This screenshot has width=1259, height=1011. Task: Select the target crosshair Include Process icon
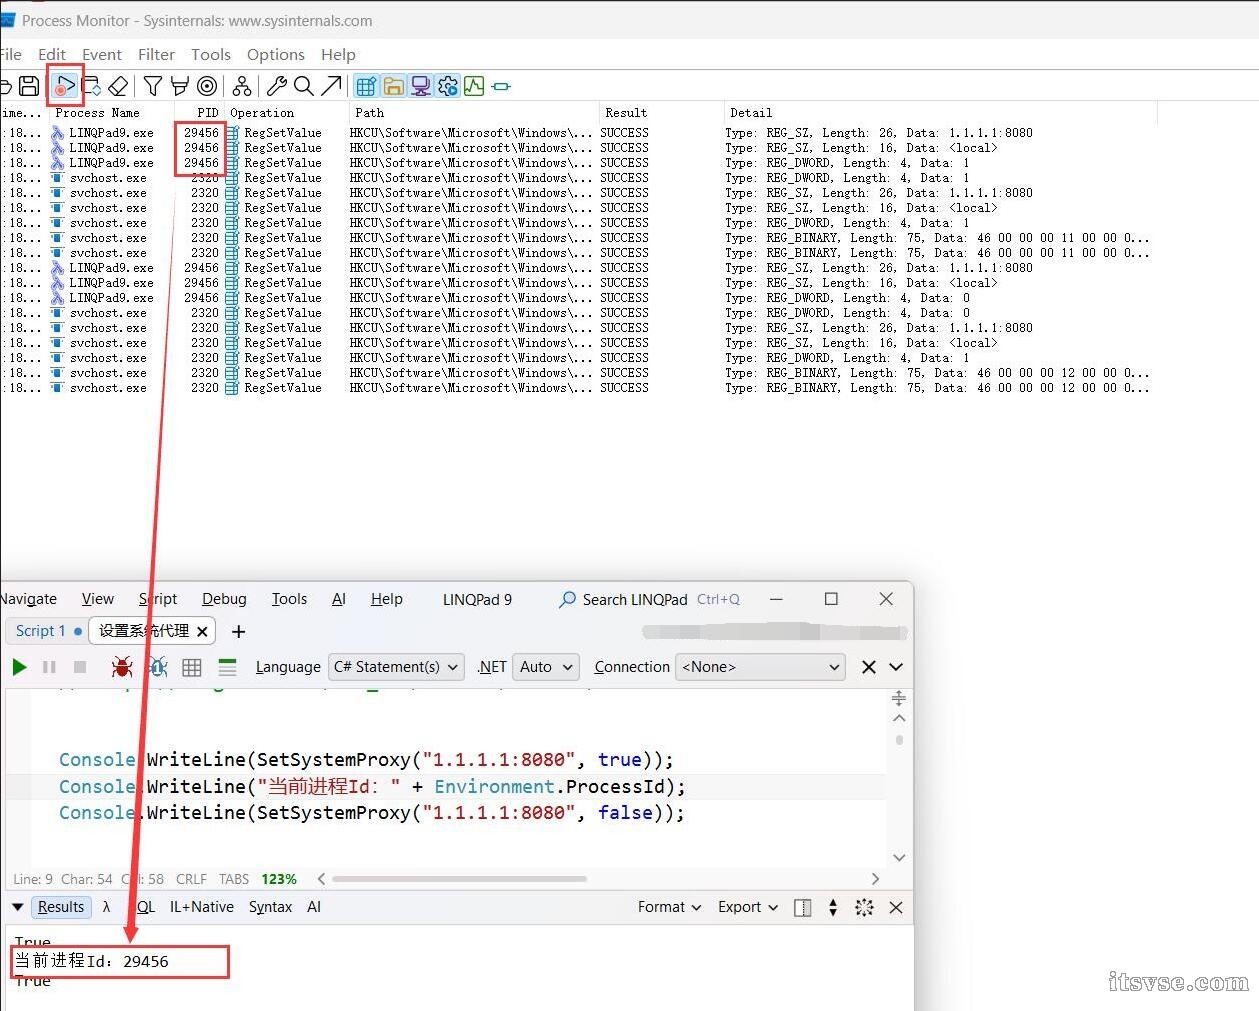(207, 86)
